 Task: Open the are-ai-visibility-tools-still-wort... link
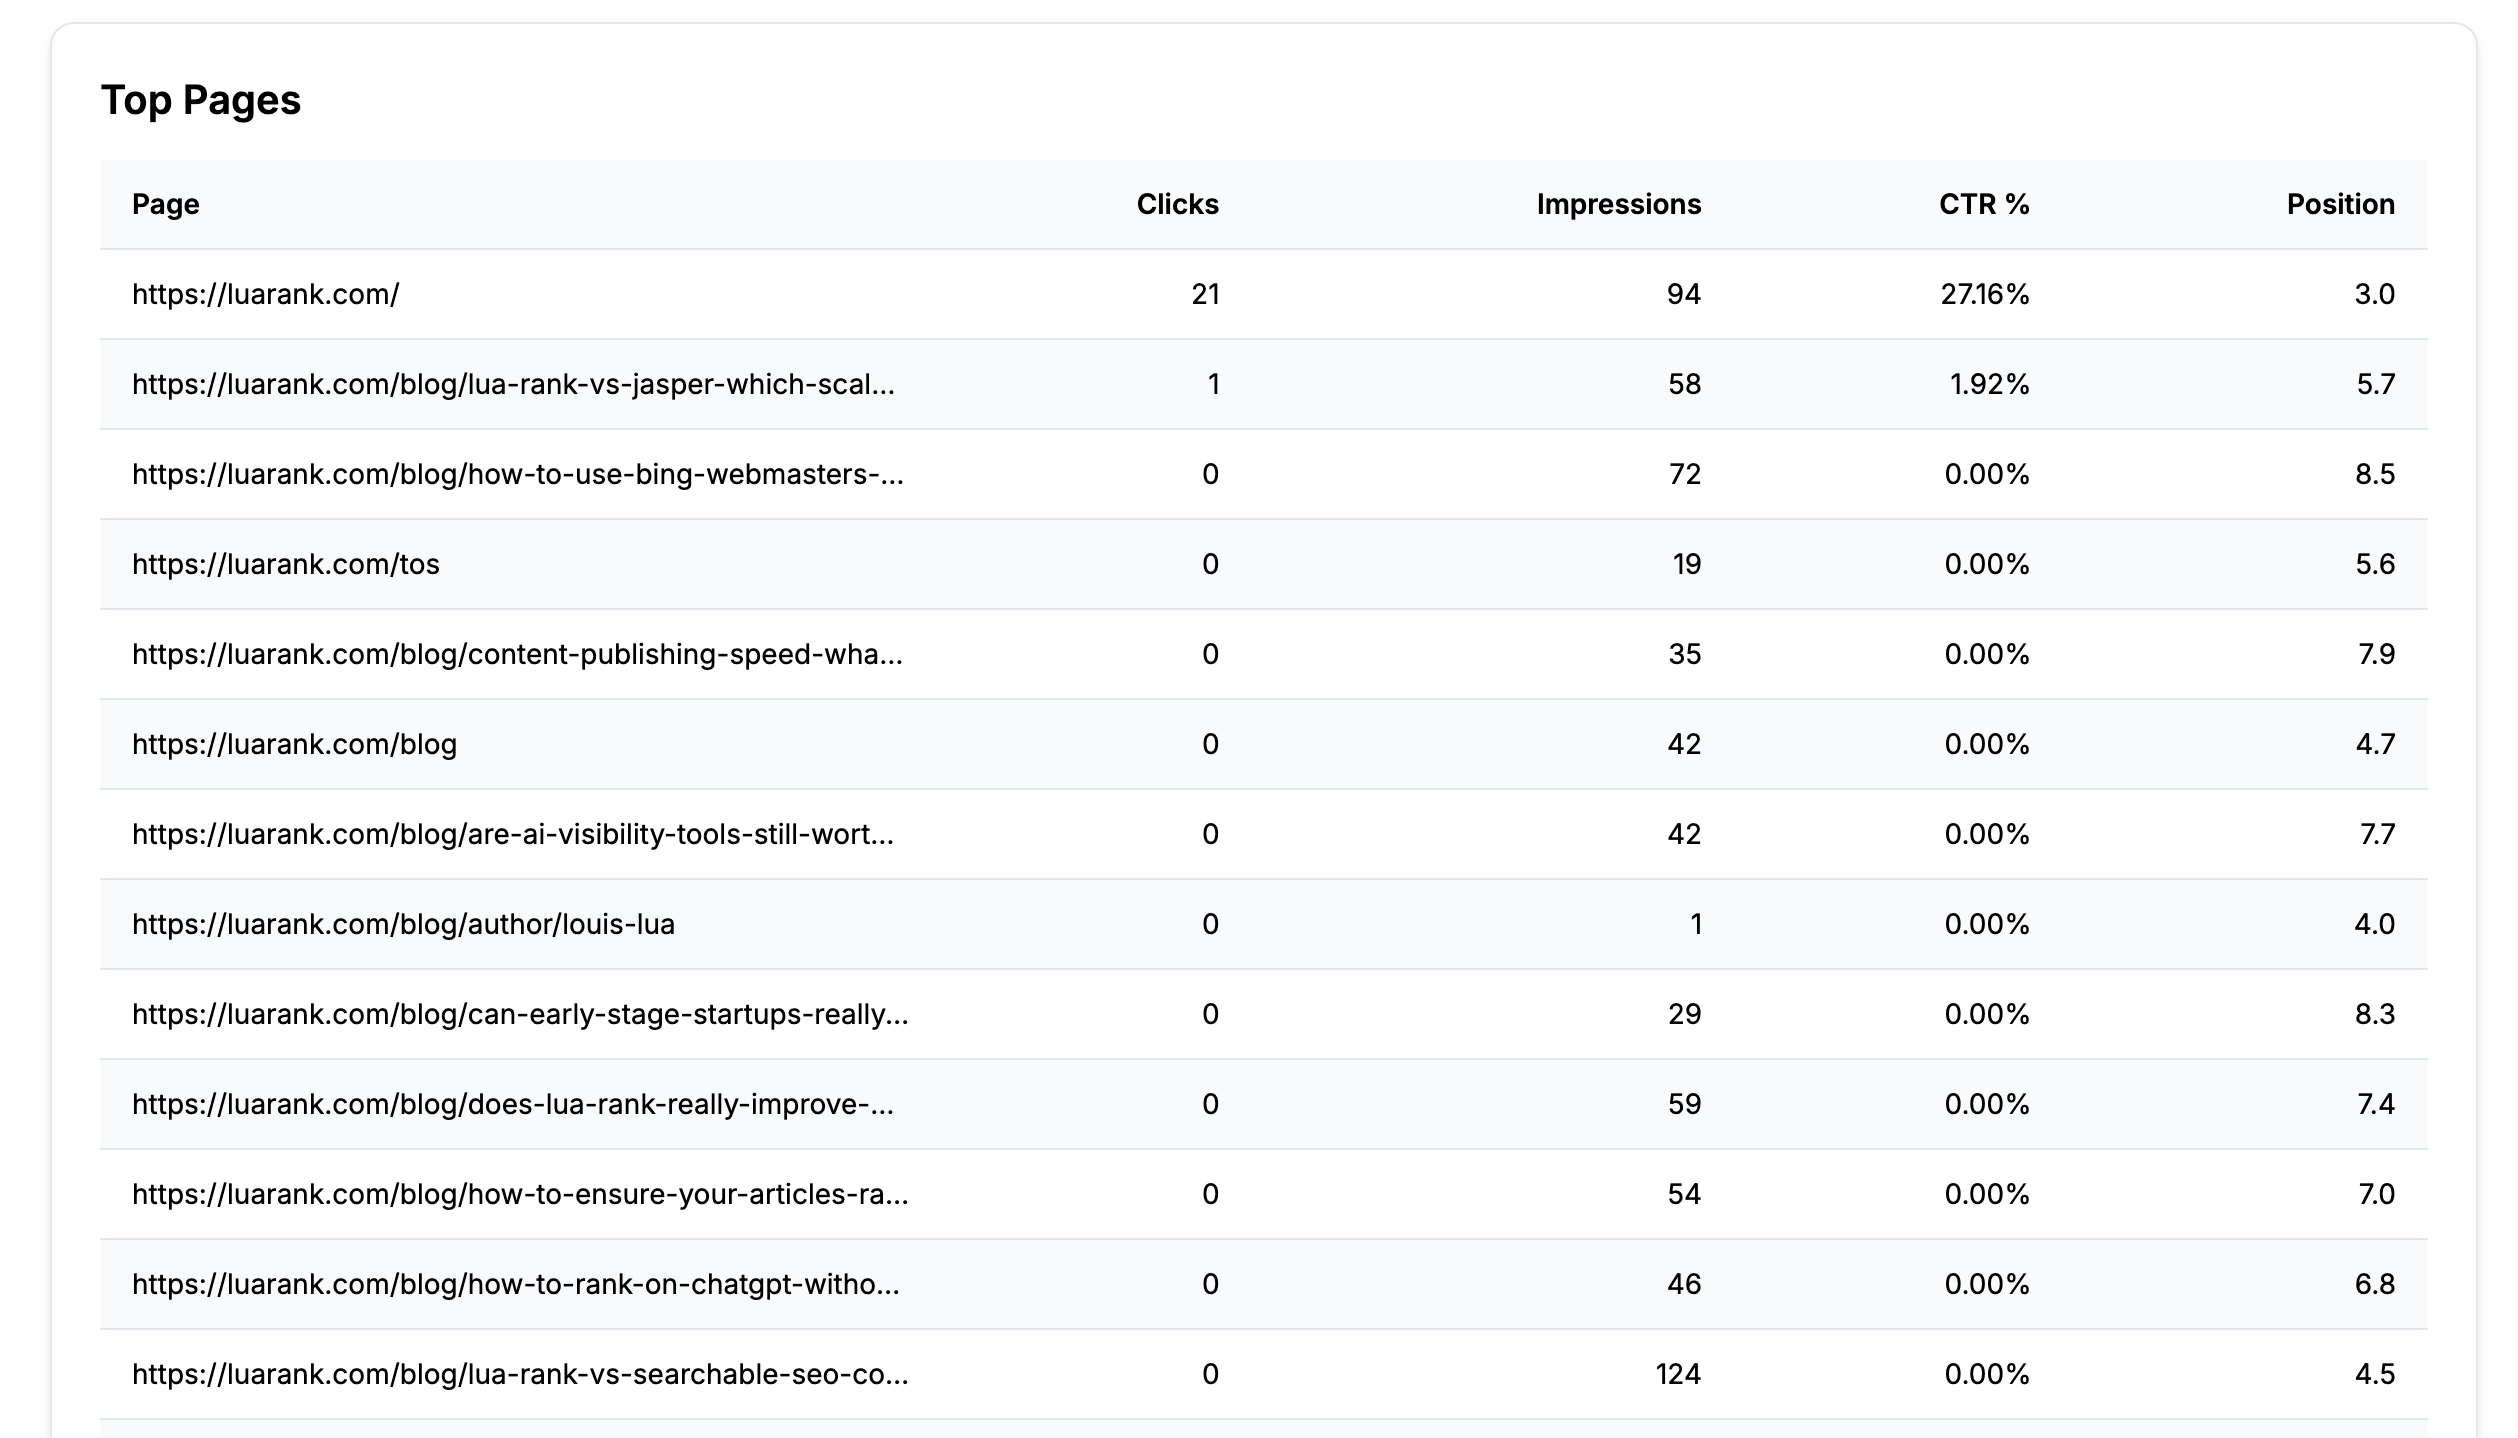(520, 834)
